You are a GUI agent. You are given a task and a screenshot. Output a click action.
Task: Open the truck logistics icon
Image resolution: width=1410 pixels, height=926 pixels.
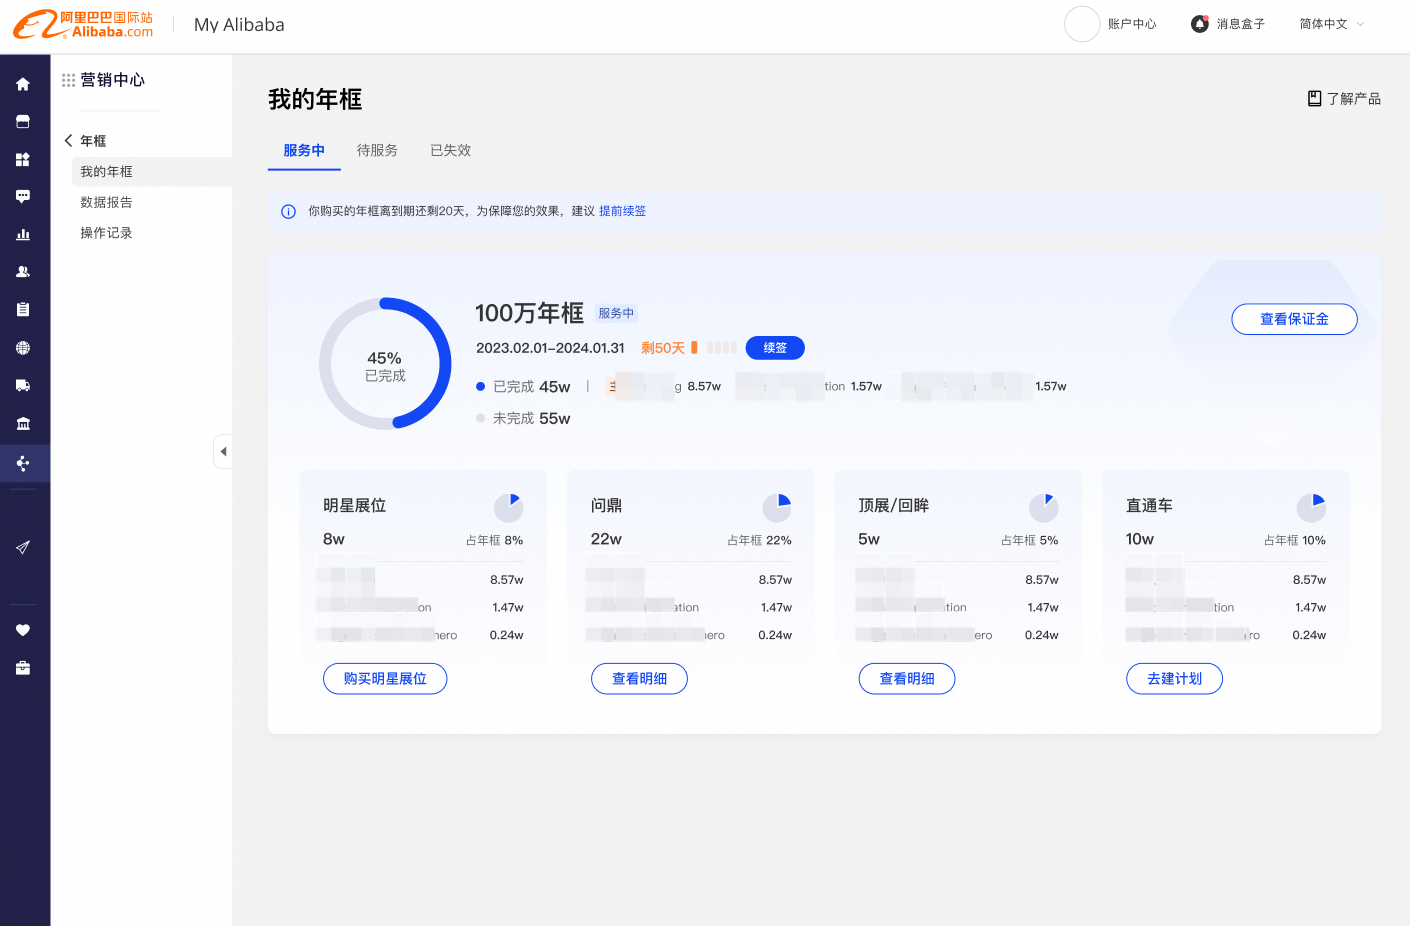pyautogui.click(x=23, y=385)
